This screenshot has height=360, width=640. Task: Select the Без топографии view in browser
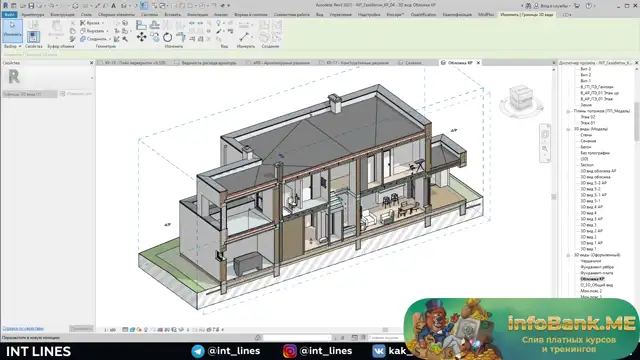pyautogui.click(x=595, y=153)
